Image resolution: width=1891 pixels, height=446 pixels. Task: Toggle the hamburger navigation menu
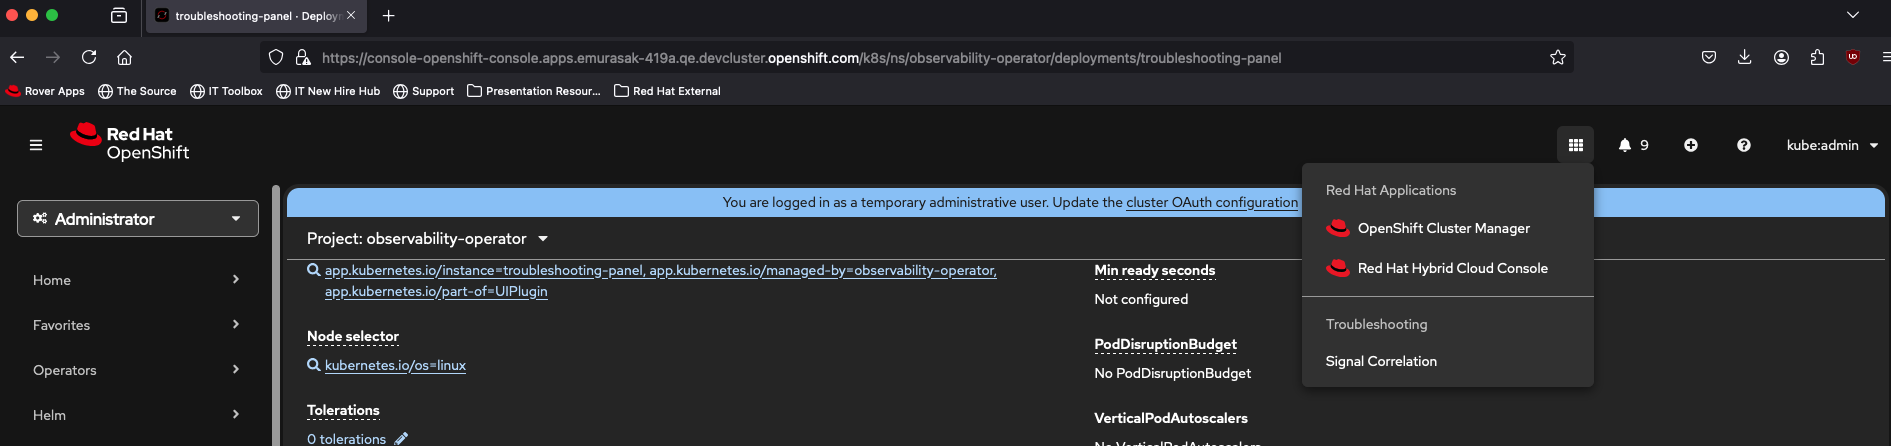coord(36,145)
